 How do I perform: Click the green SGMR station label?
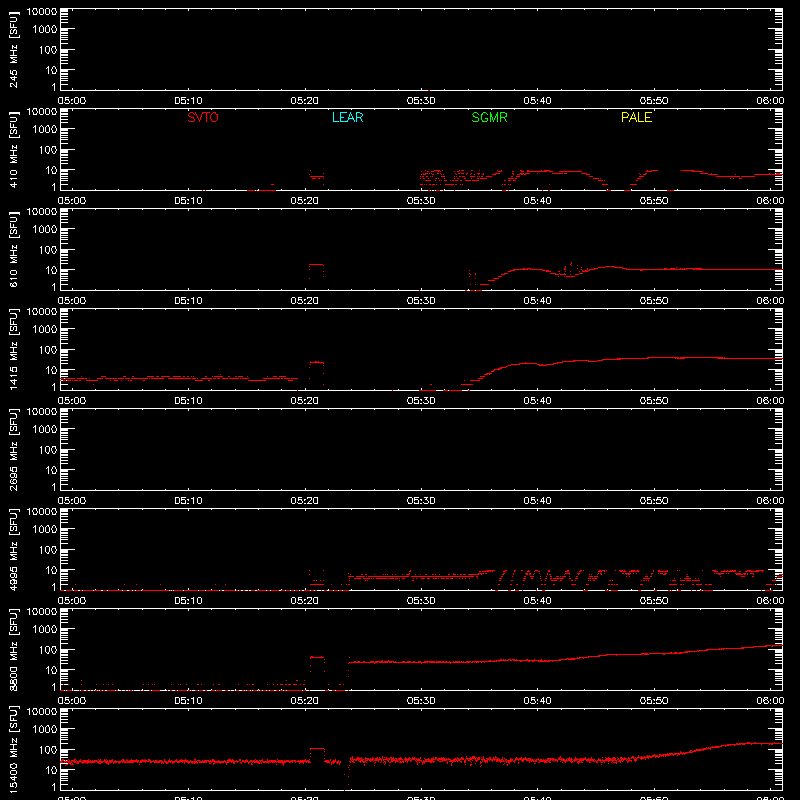point(489,117)
